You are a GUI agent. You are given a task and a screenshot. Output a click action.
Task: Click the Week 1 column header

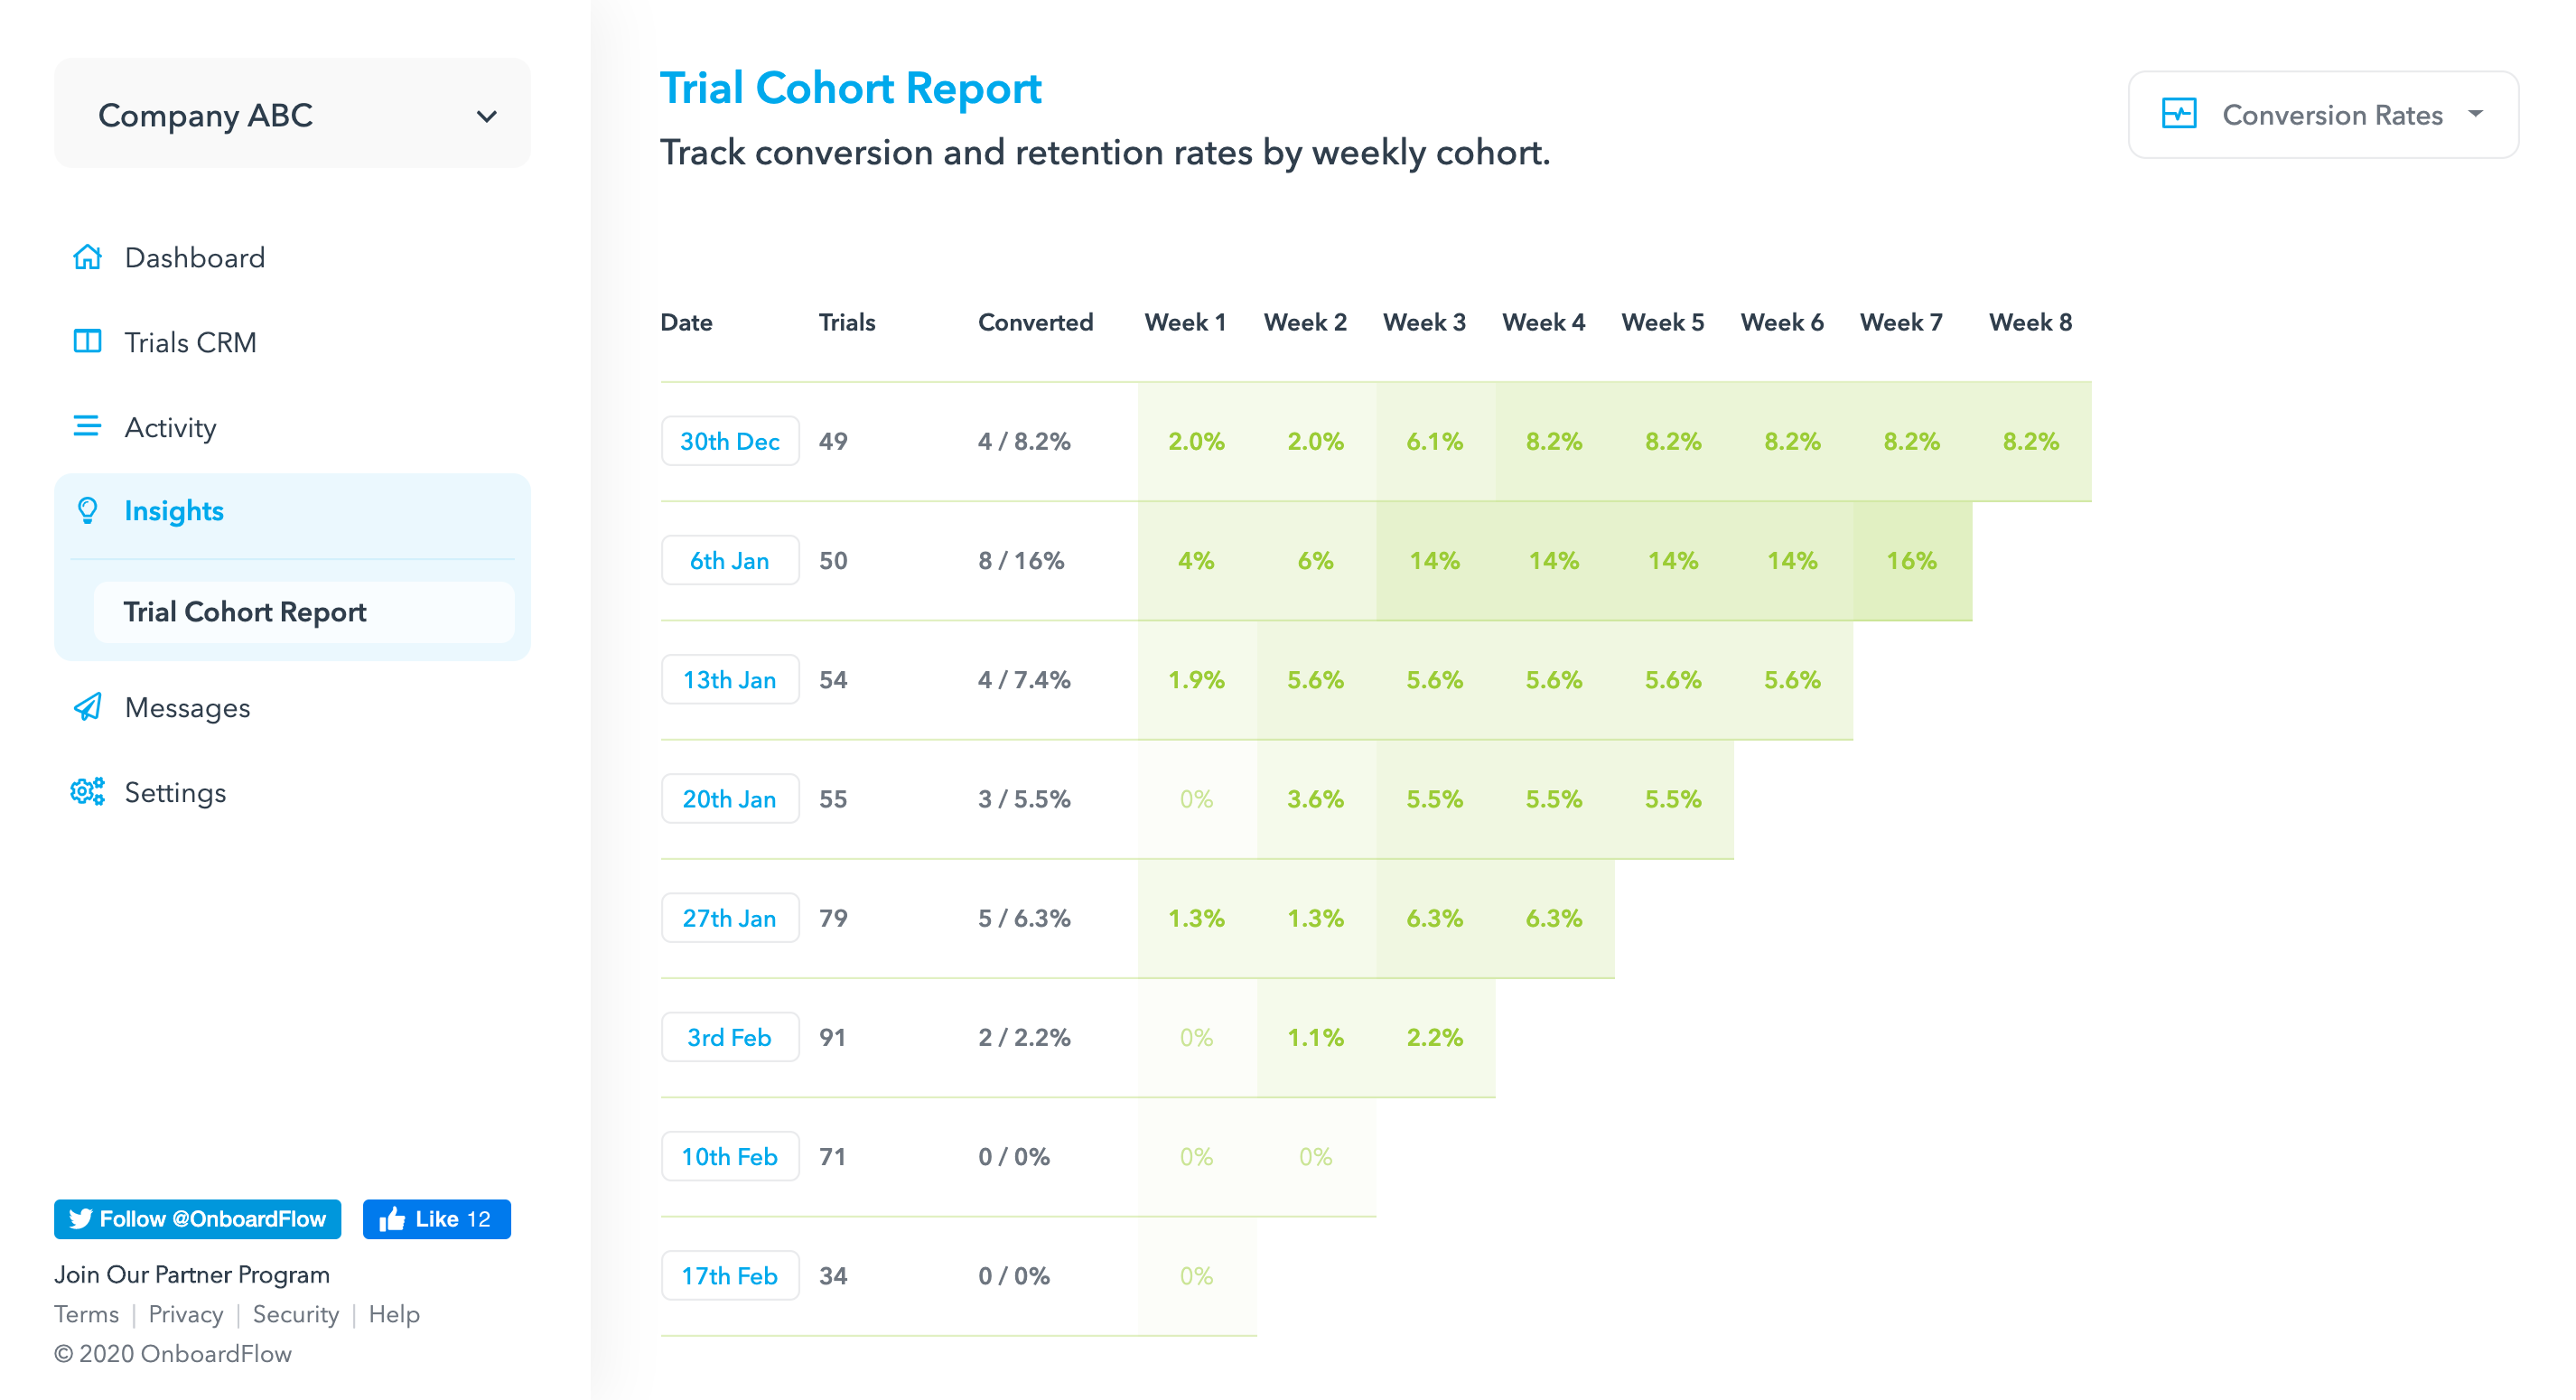[x=1185, y=322]
